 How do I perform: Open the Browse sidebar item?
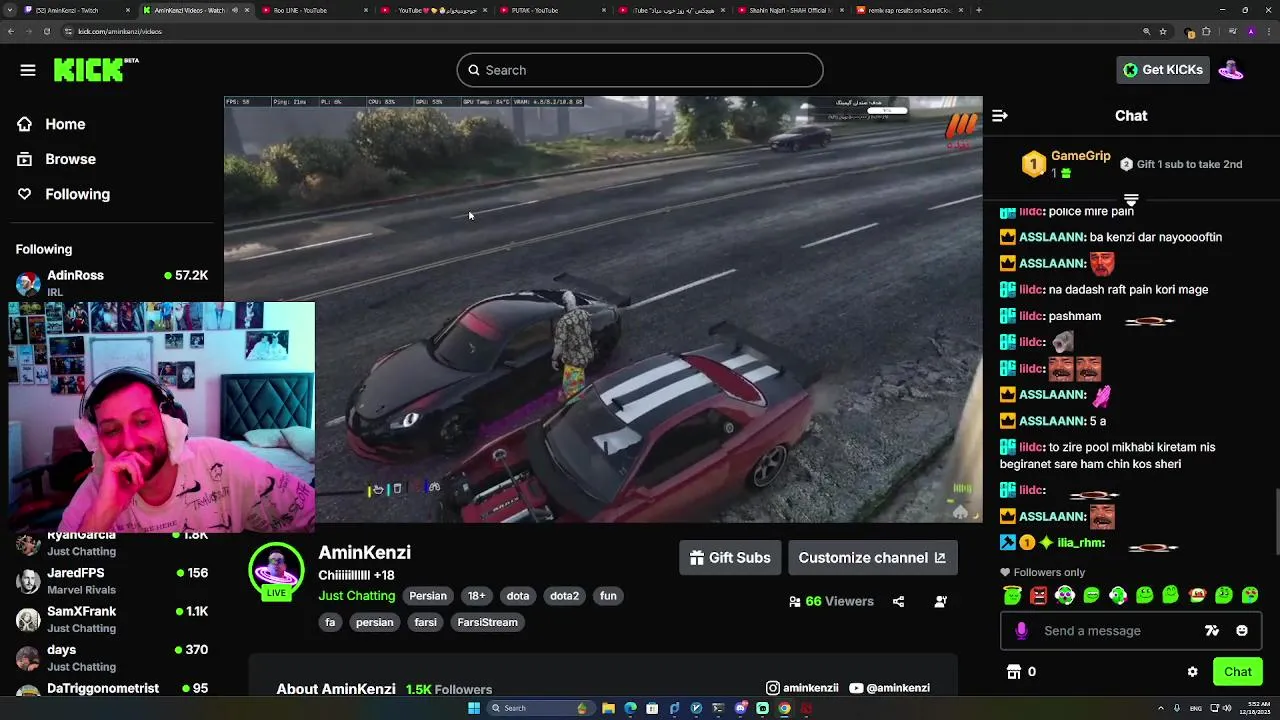click(70, 159)
